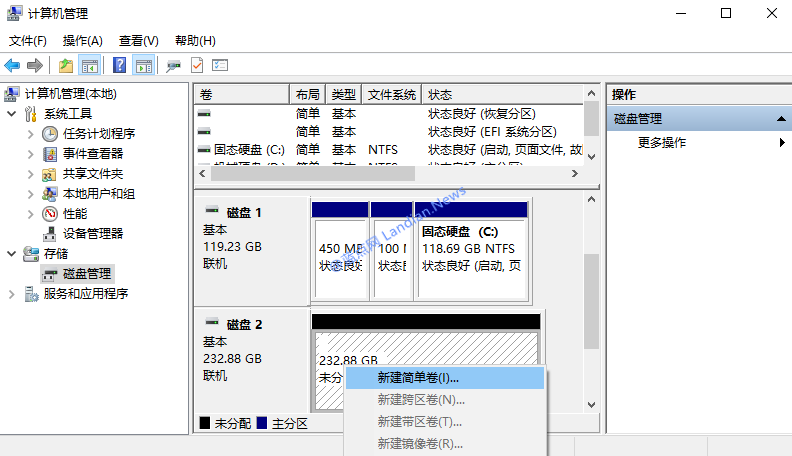
Task: Open 任务计划程序 in the tree
Action: pos(98,133)
